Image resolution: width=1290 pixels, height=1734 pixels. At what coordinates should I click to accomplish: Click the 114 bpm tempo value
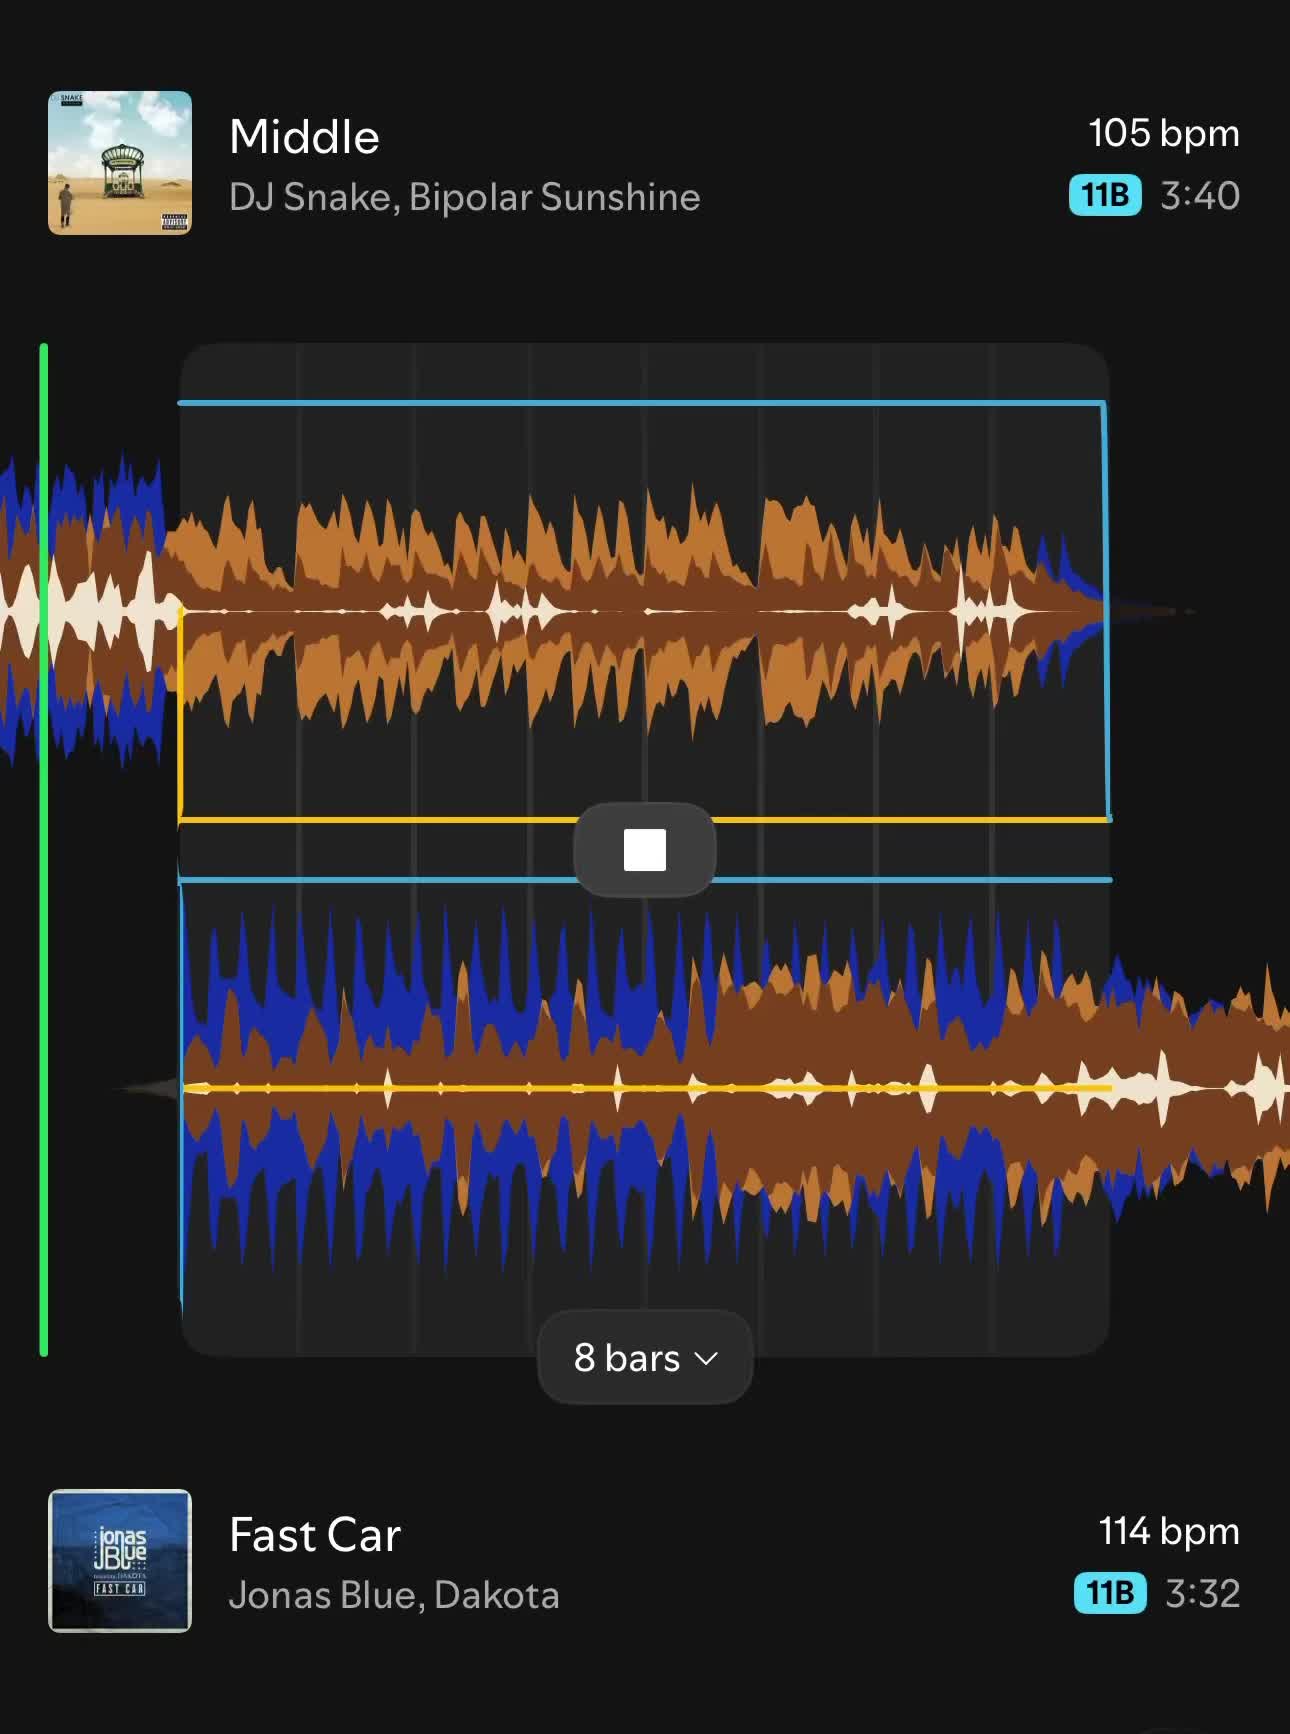click(1169, 1531)
